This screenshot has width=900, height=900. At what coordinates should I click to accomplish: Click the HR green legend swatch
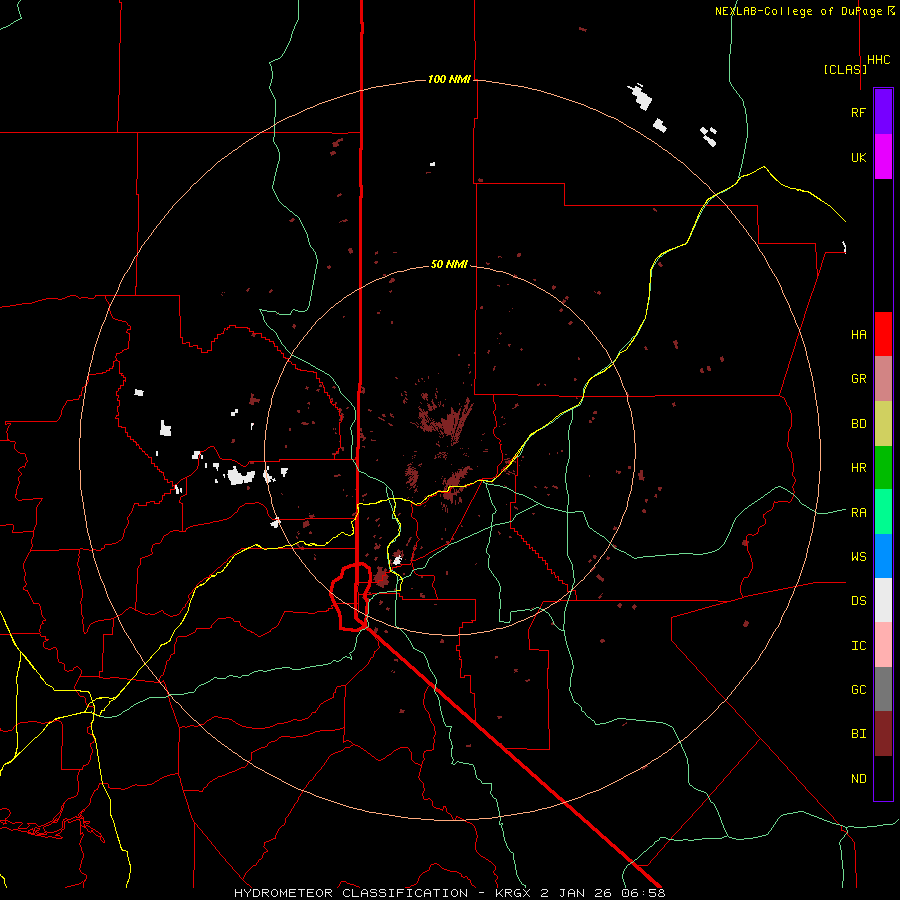click(x=883, y=468)
